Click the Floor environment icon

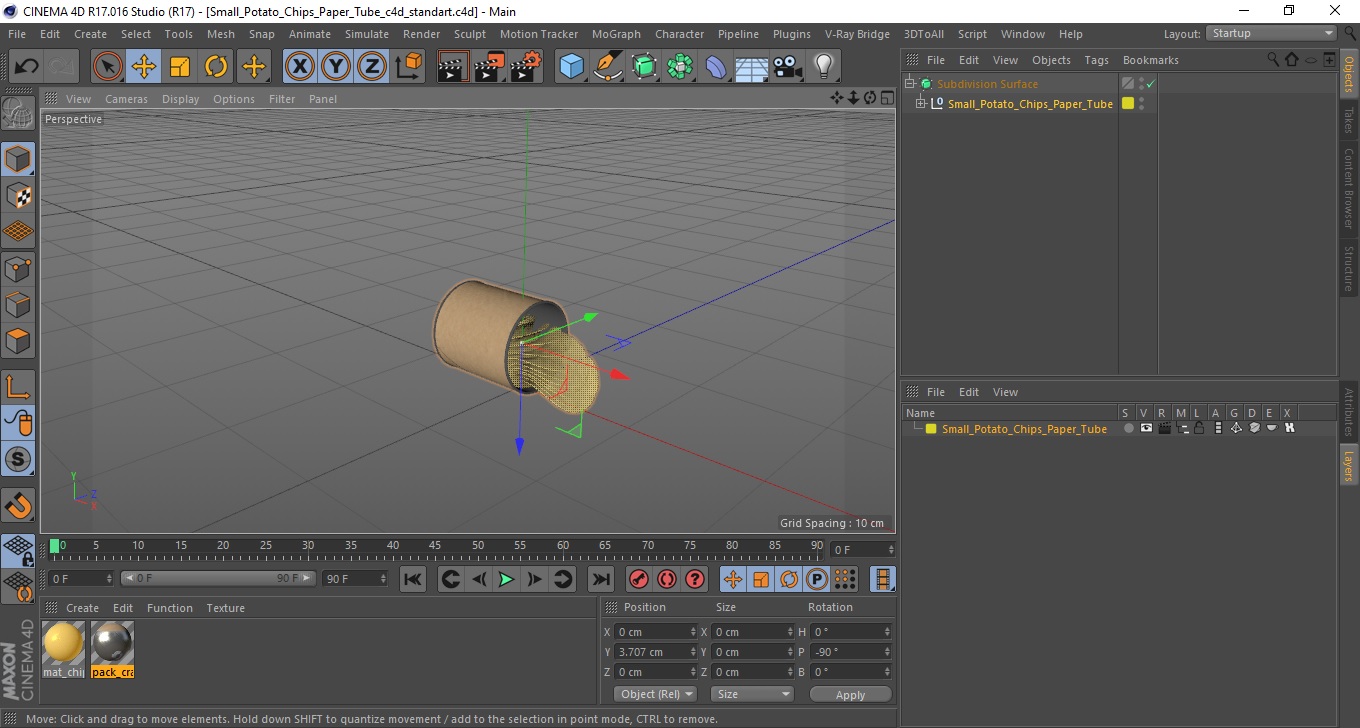[751, 67]
